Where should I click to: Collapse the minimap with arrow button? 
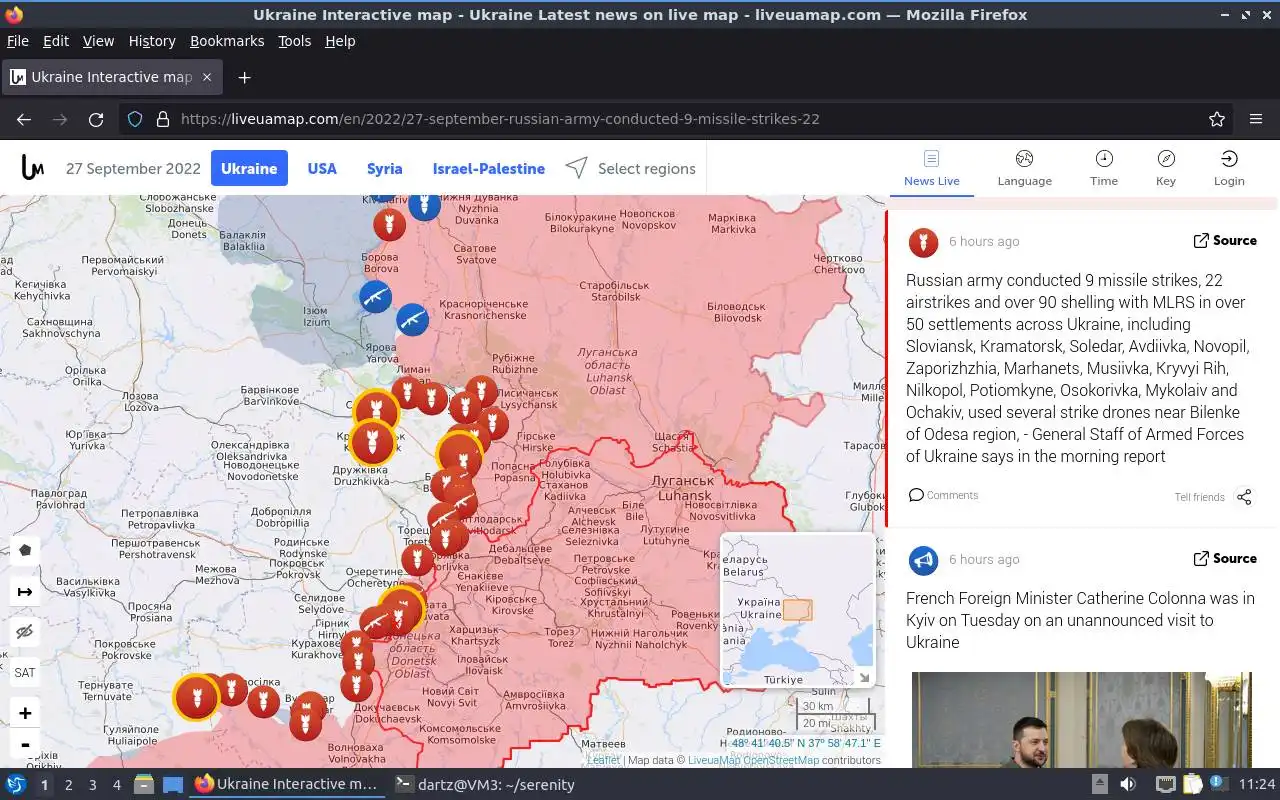(864, 677)
